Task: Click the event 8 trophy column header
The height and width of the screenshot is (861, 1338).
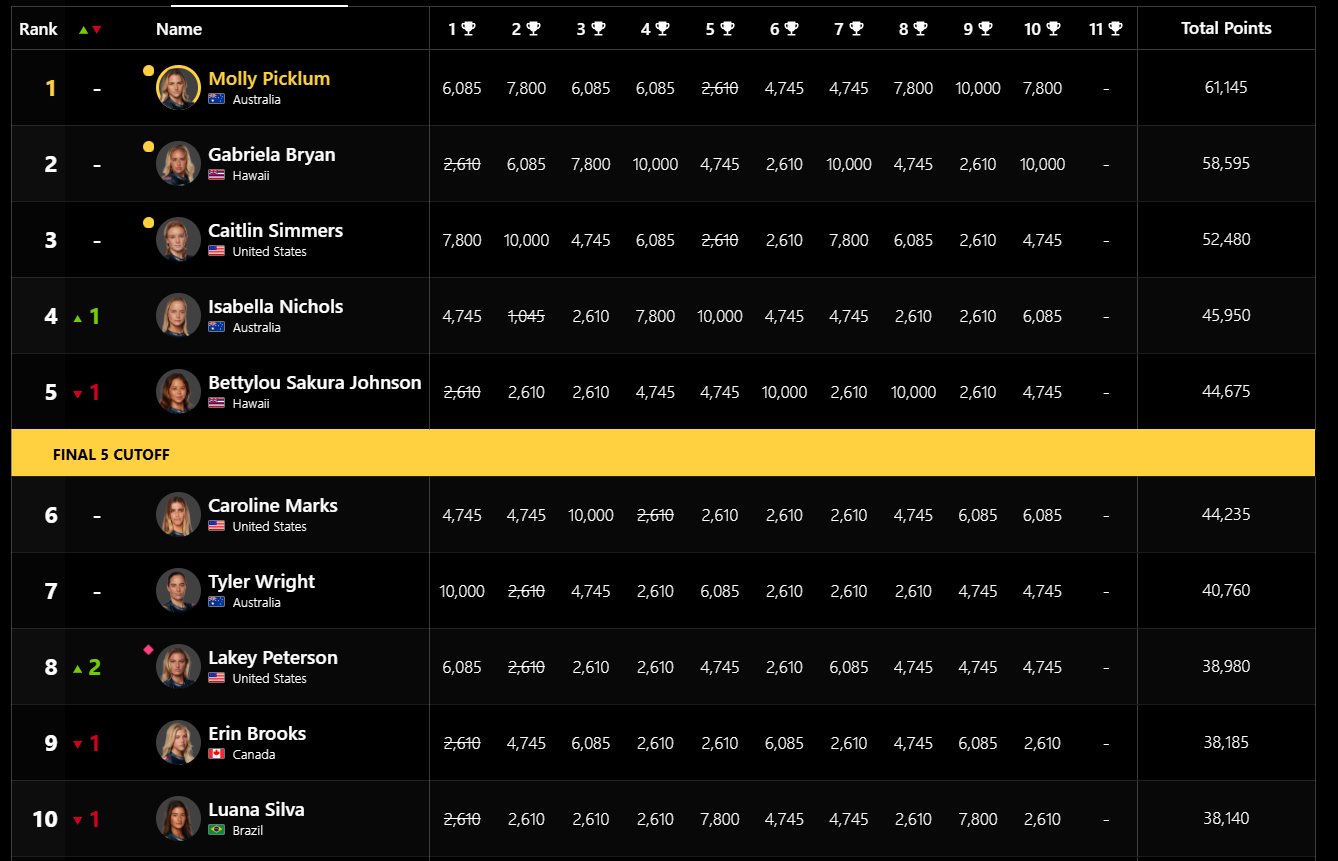Action: [912, 29]
